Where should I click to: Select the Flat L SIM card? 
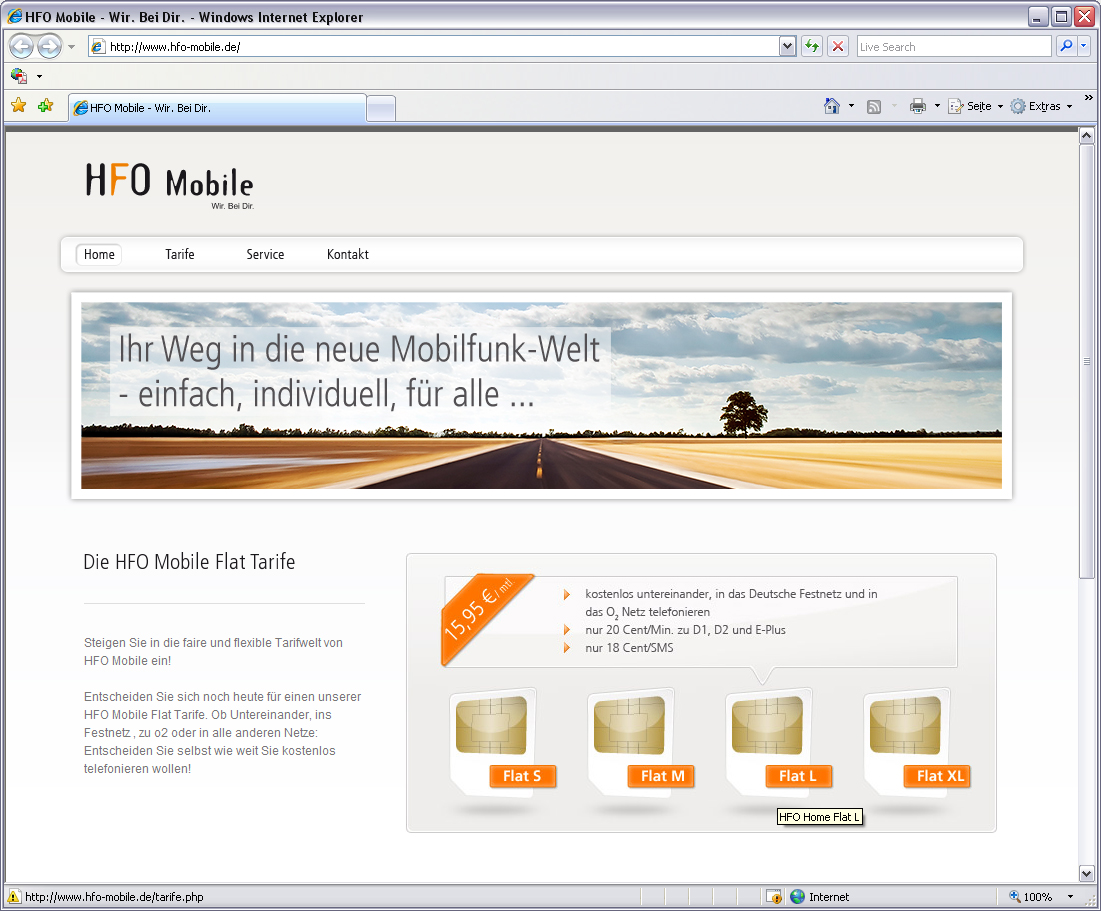[777, 741]
